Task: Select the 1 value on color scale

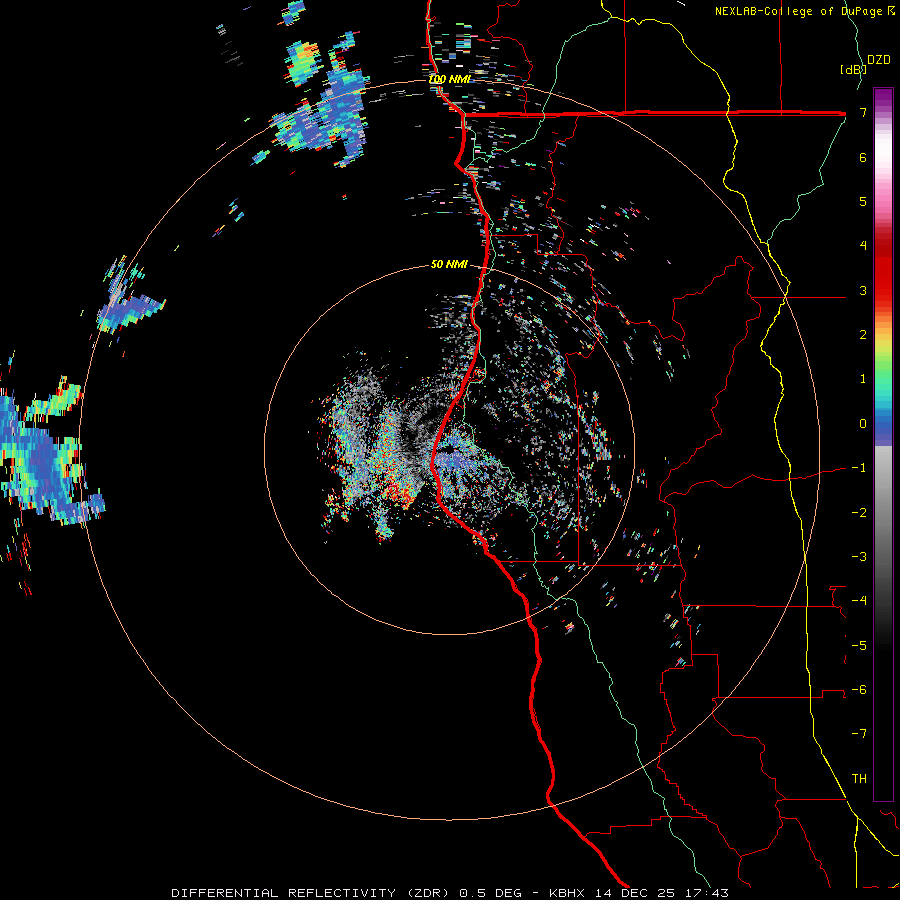Action: [x=863, y=379]
